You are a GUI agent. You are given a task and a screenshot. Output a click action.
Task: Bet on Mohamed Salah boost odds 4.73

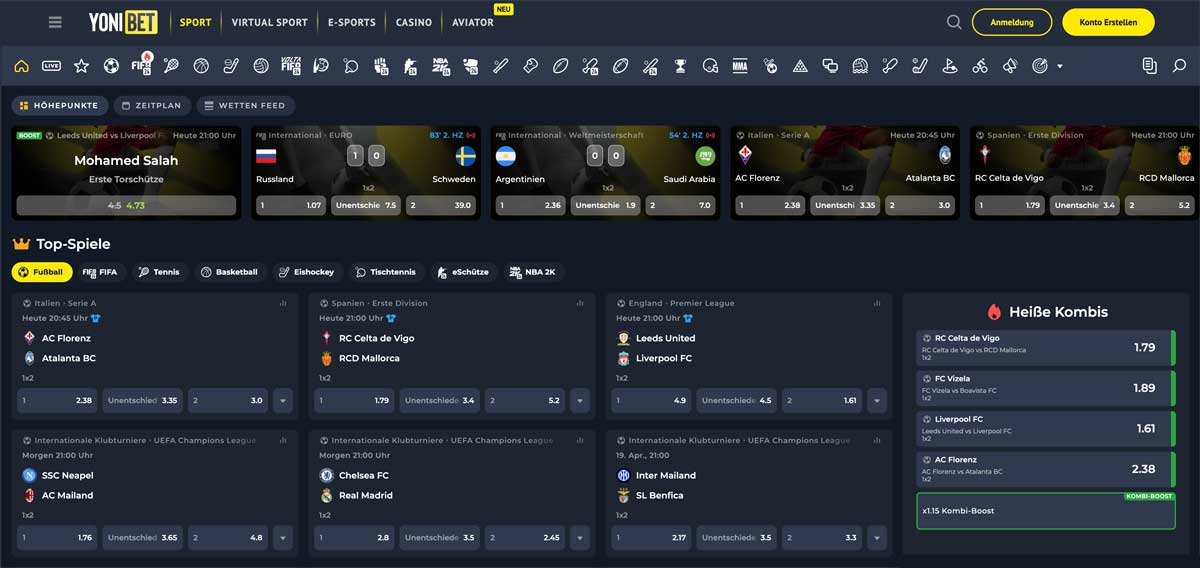pyautogui.click(x=126, y=205)
